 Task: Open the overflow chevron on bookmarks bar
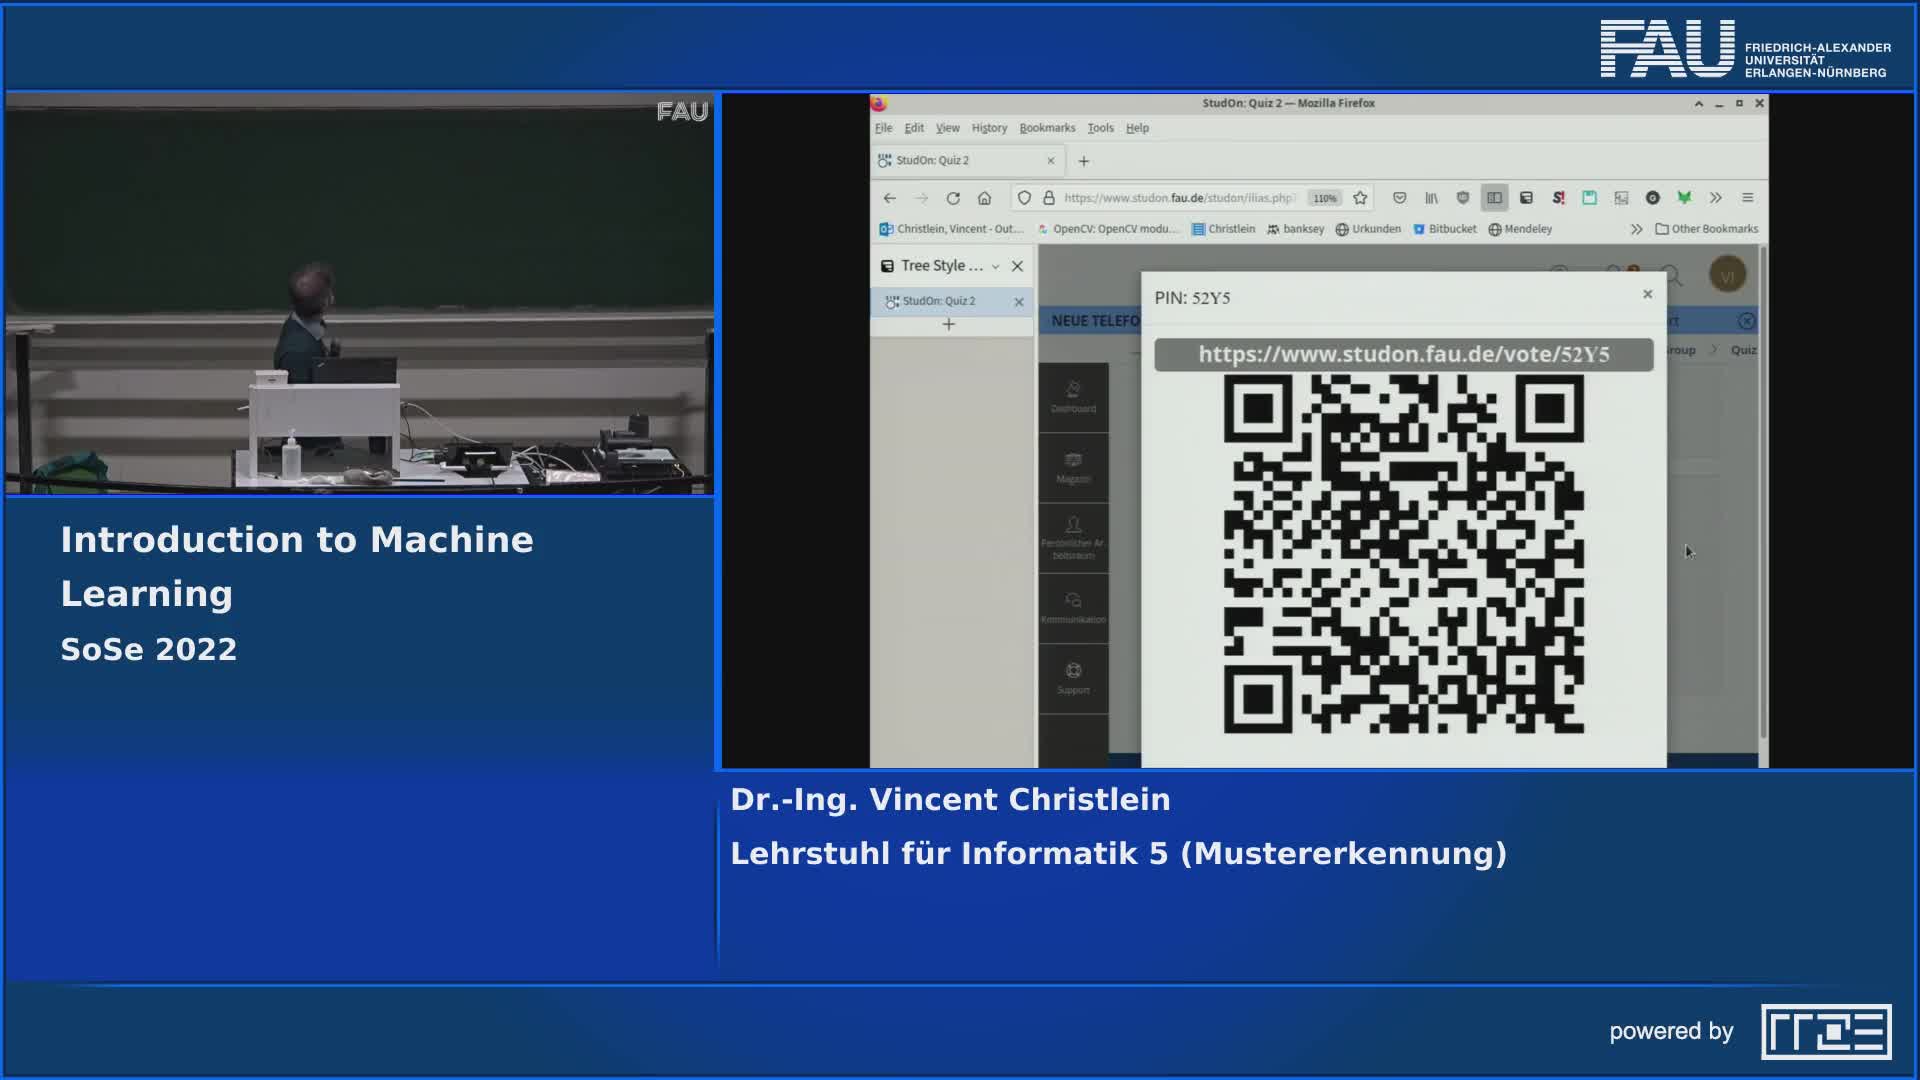(1636, 228)
